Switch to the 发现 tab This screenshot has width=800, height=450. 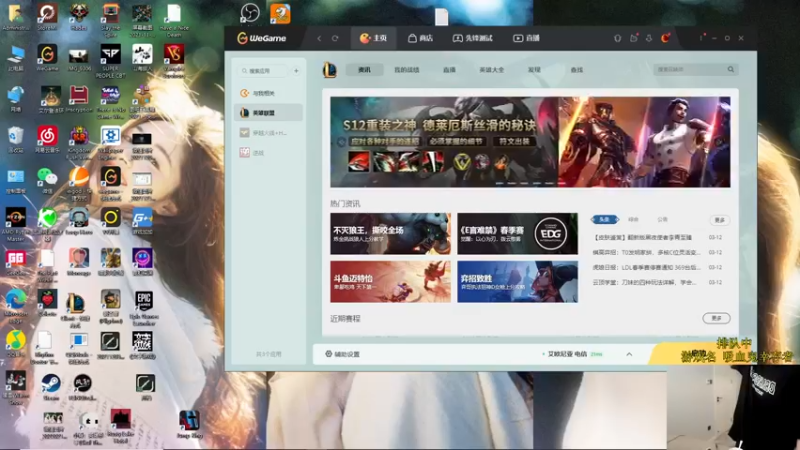(x=534, y=70)
